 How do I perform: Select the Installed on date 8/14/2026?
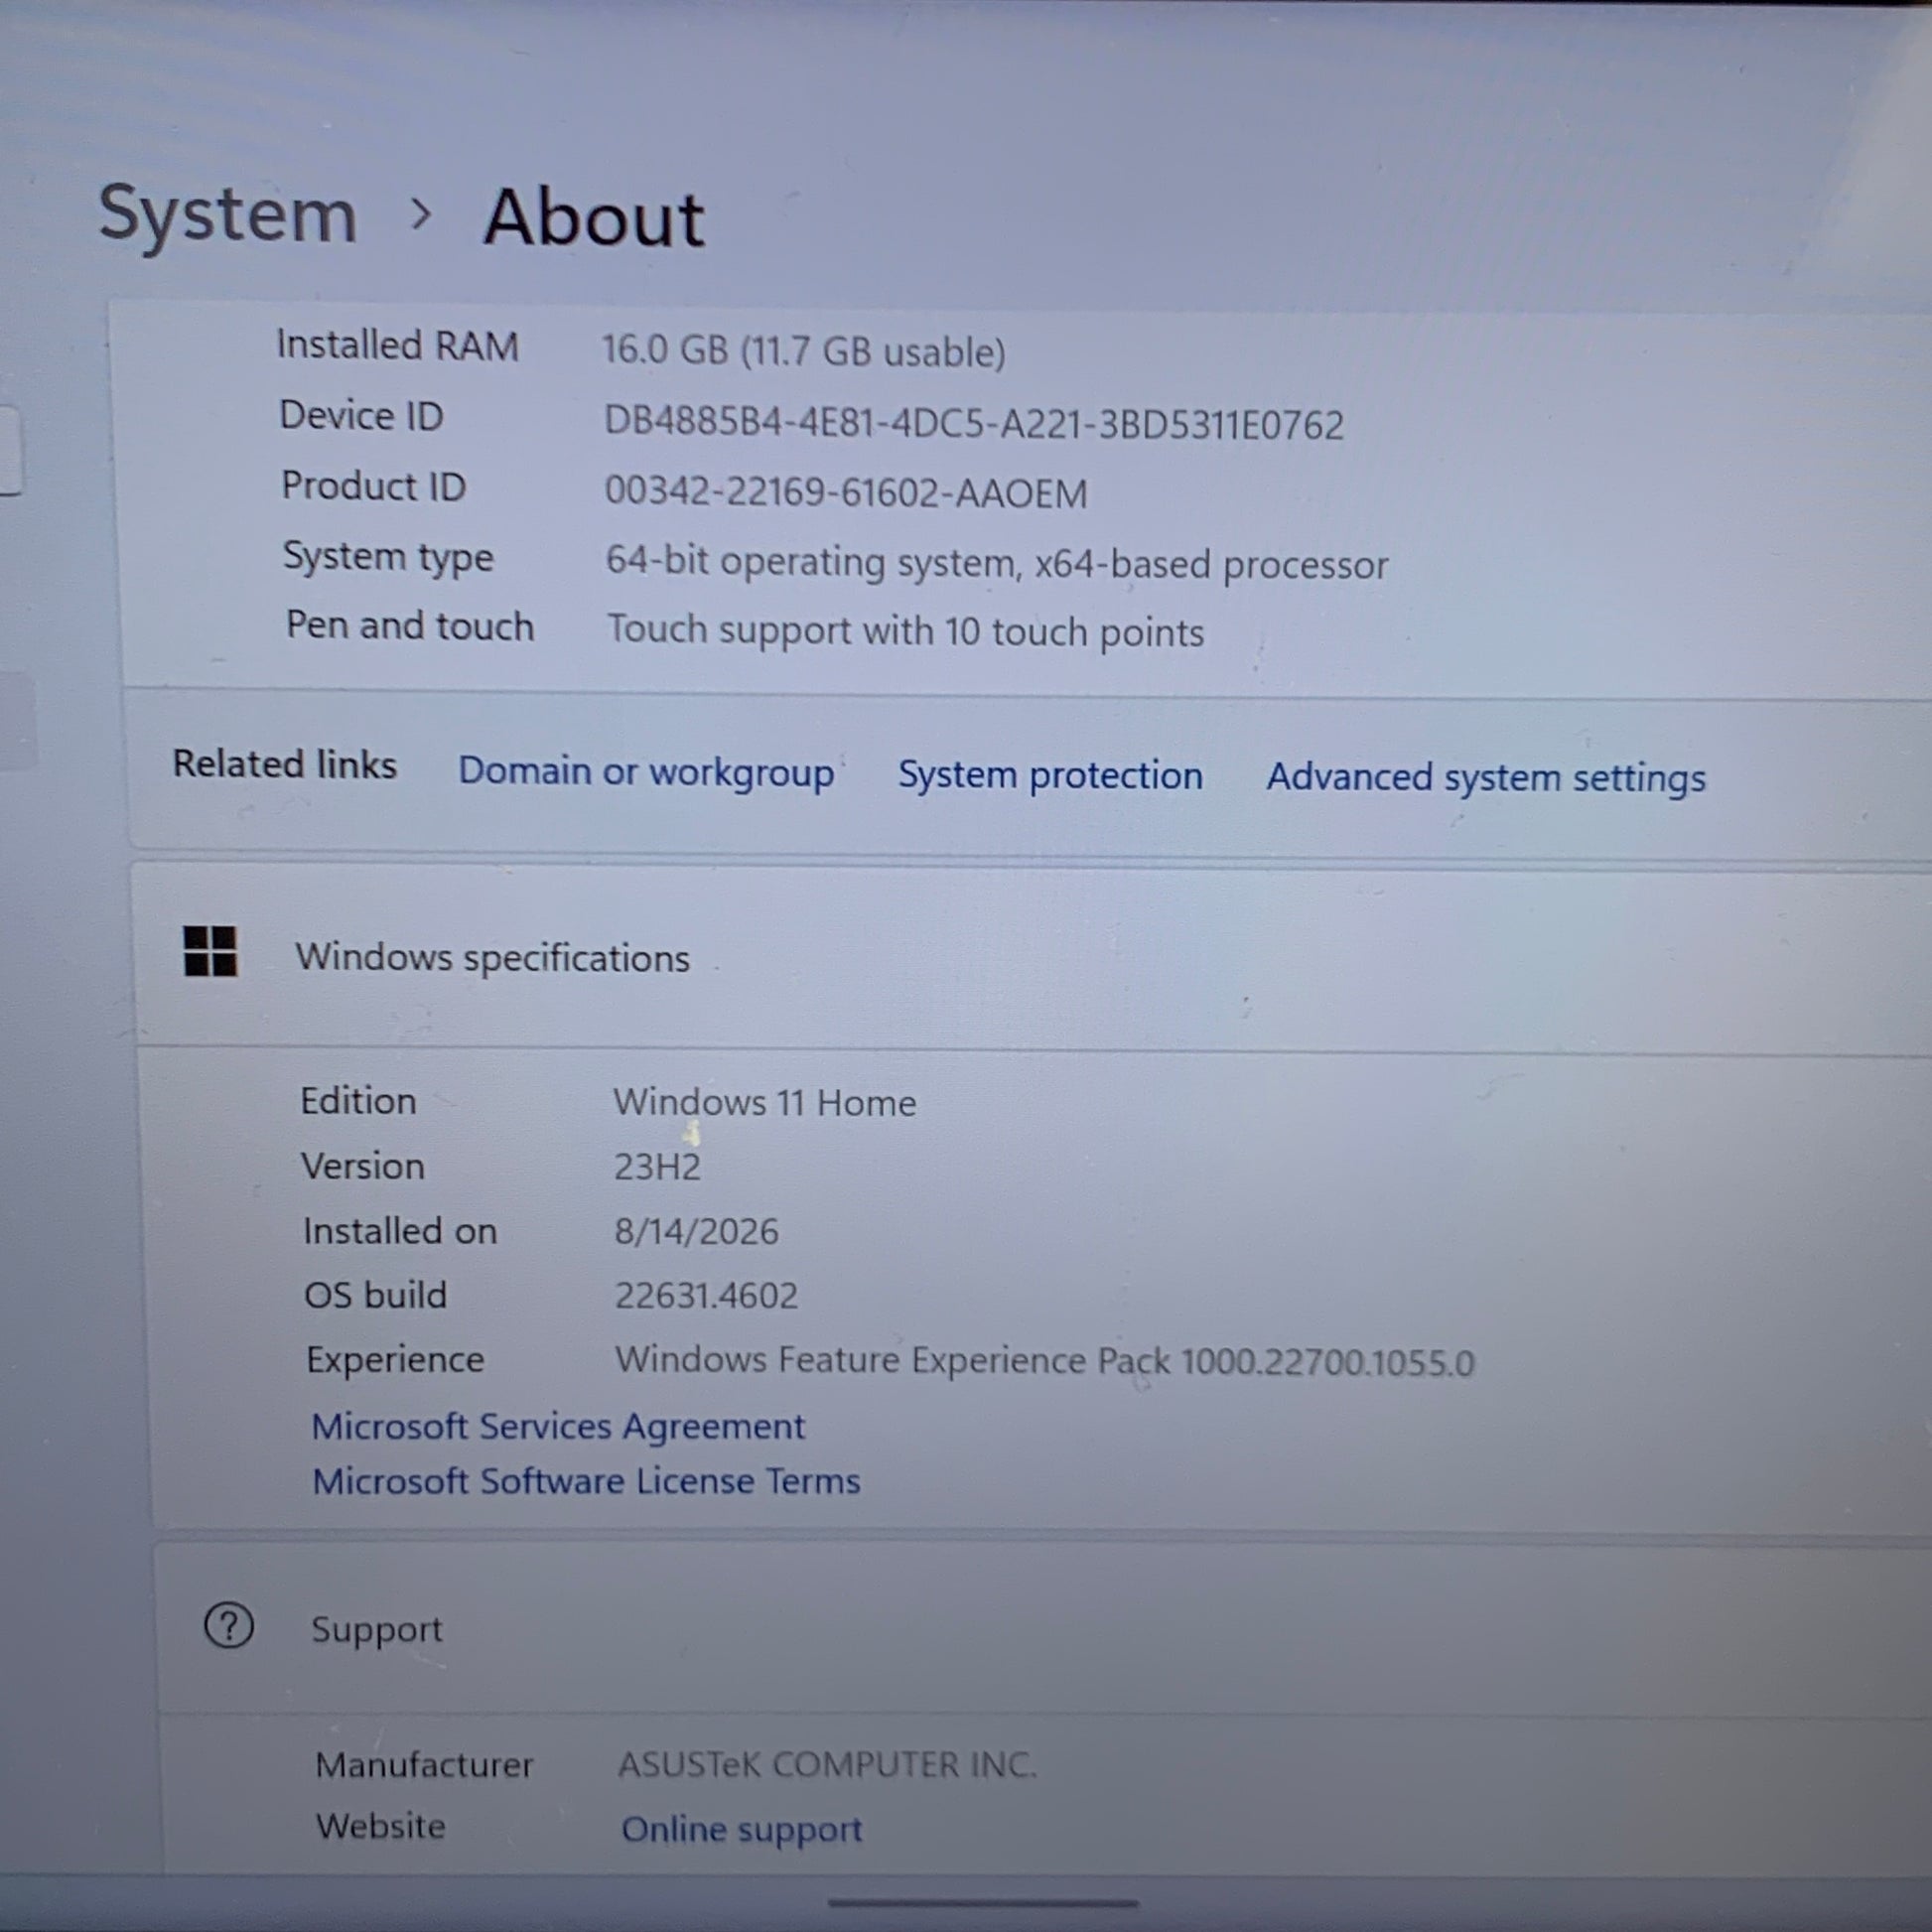pos(696,1231)
